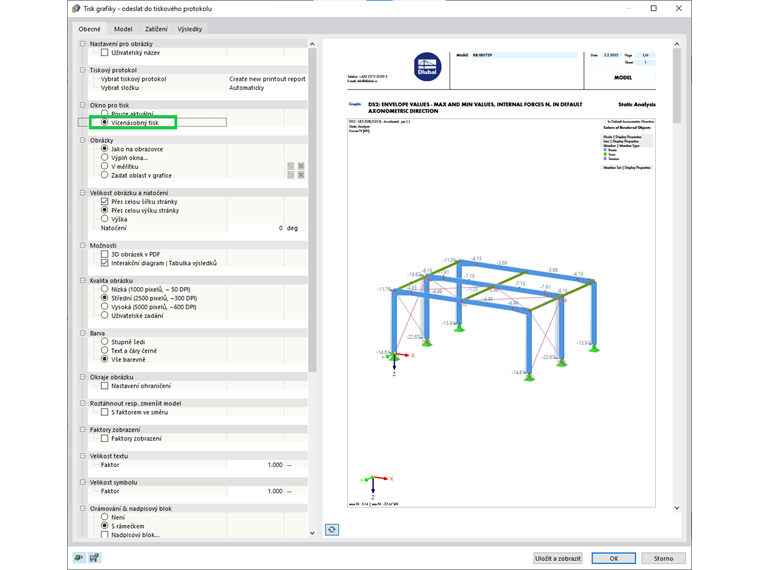Image resolution: width=760 pixels, height=570 pixels.
Task: Collapse the Tiskový protokol section
Action: pyautogui.click(x=82, y=70)
